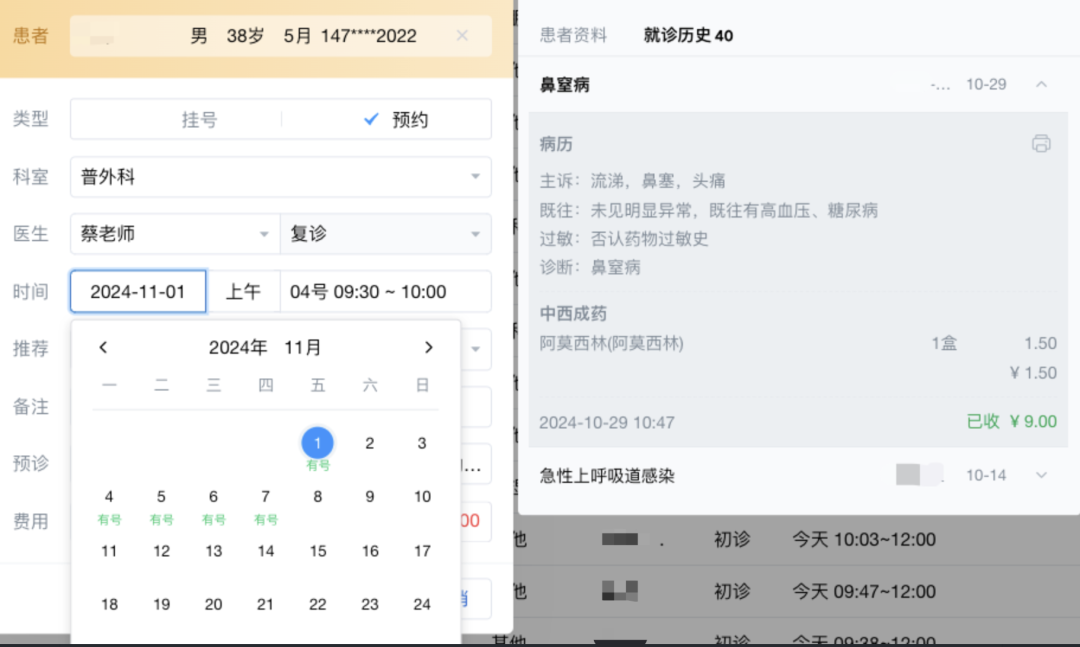
Task: Click the date field 2024-11-01
Action: point(138,292)
